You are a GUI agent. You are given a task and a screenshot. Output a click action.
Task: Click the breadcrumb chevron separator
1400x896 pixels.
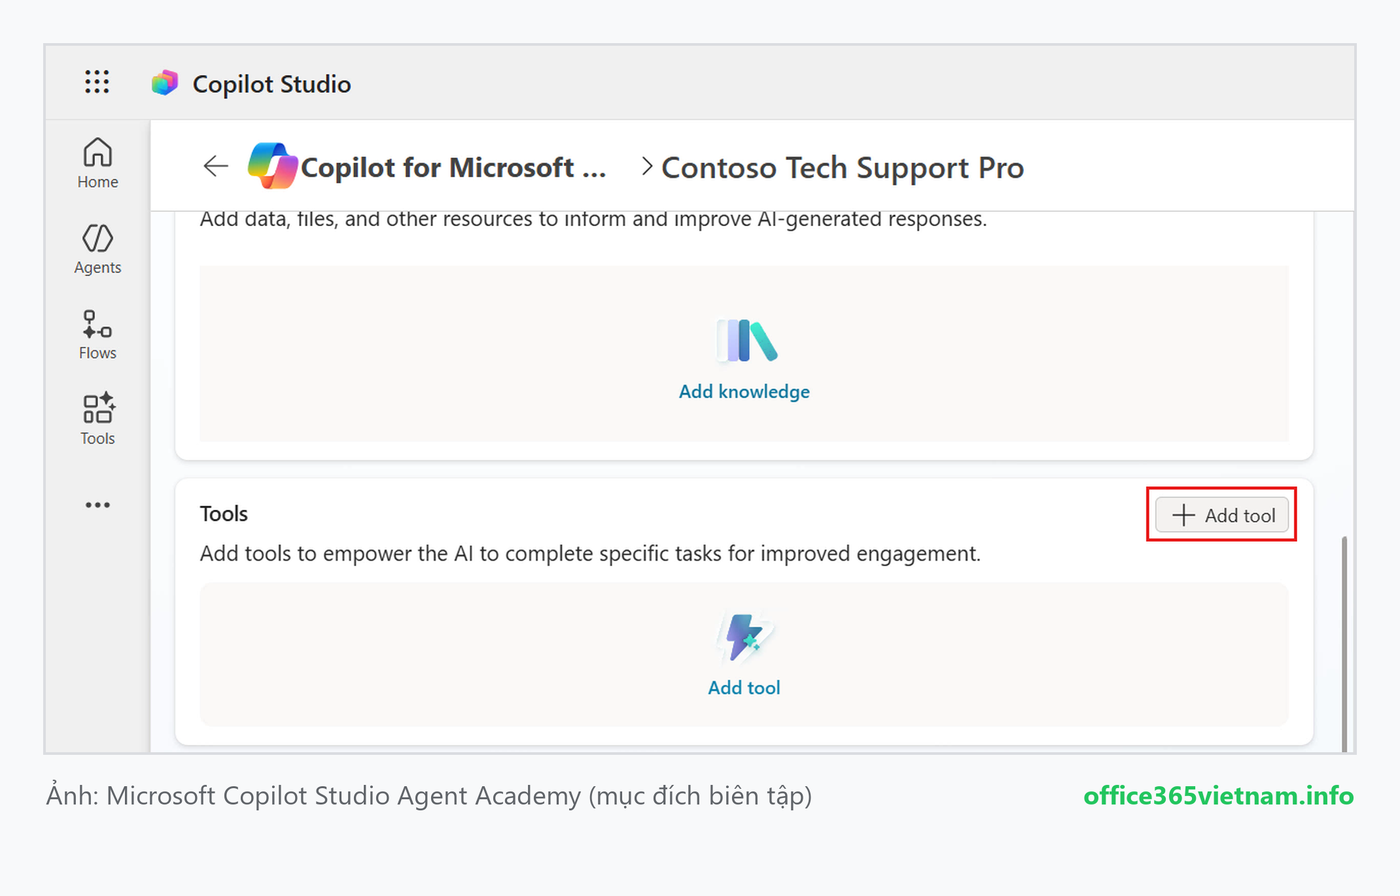[x=647, y=166]
